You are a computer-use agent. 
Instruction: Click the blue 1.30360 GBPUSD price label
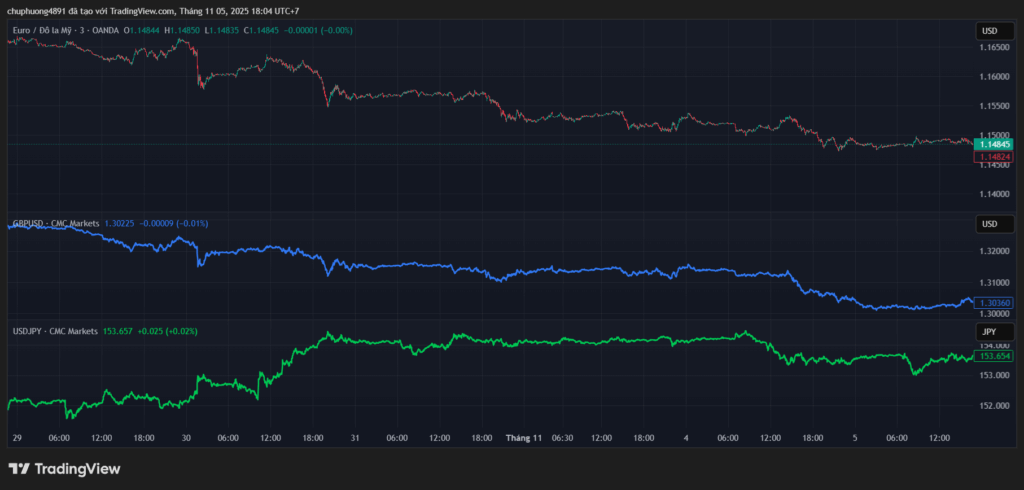pyautogui.click(x=996, y=303)
